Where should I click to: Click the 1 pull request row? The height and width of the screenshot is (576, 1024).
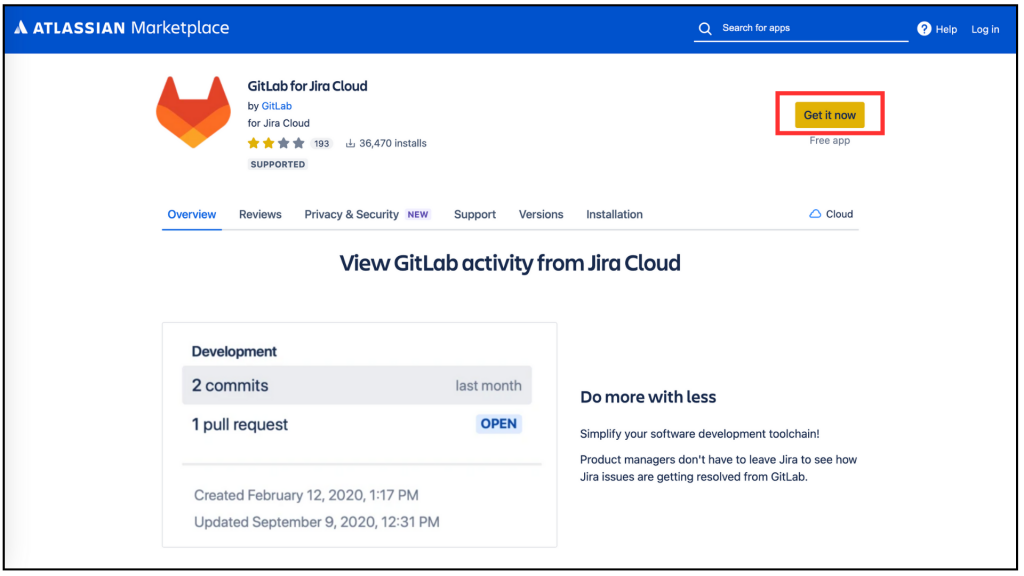(357, 424)
